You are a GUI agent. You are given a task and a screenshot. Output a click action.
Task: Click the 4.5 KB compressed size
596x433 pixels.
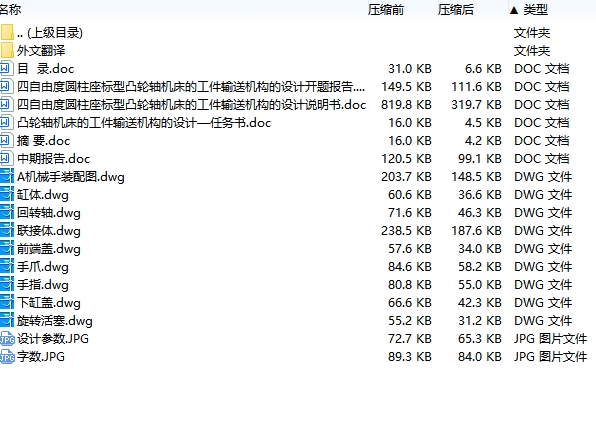pyautogui.click(x=483, y=123)
